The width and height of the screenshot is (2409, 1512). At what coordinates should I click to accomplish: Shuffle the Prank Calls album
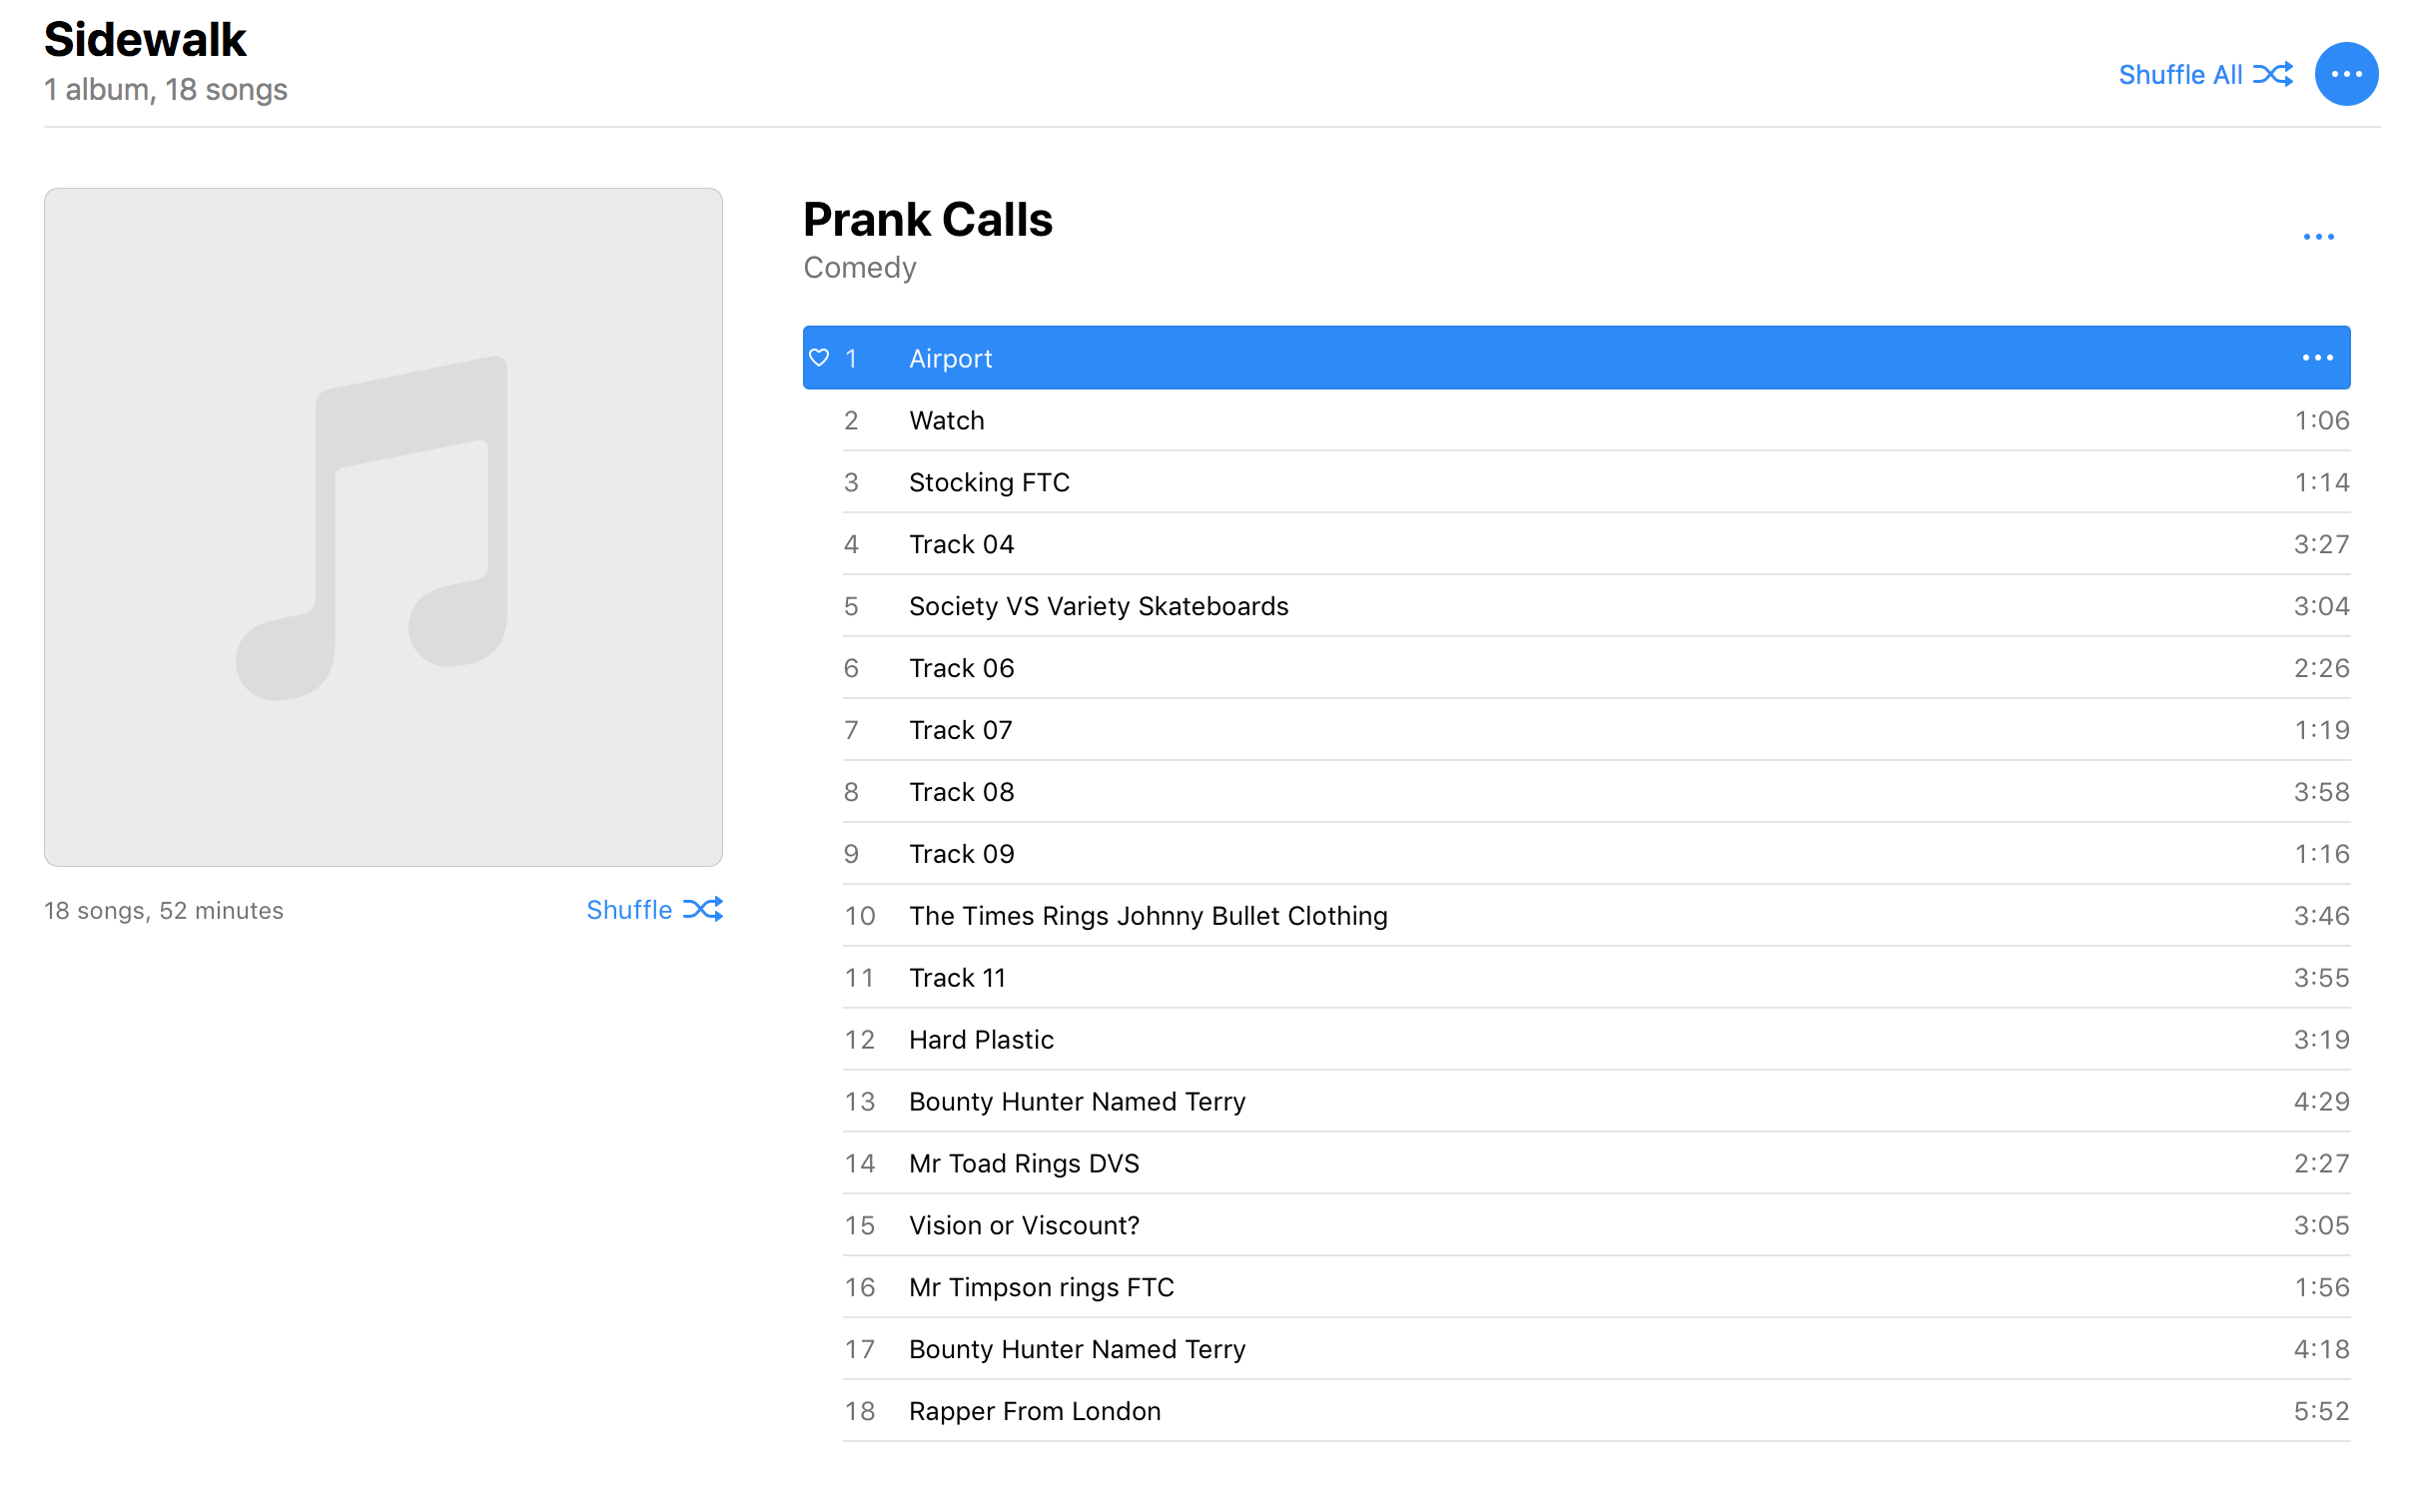(653, 909)
